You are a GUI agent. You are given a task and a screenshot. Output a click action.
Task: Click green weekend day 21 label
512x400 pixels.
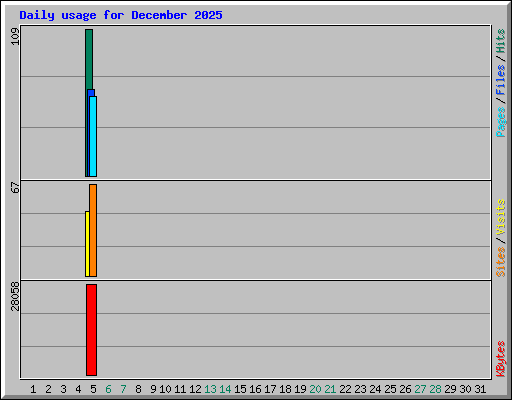coord(330,389)
